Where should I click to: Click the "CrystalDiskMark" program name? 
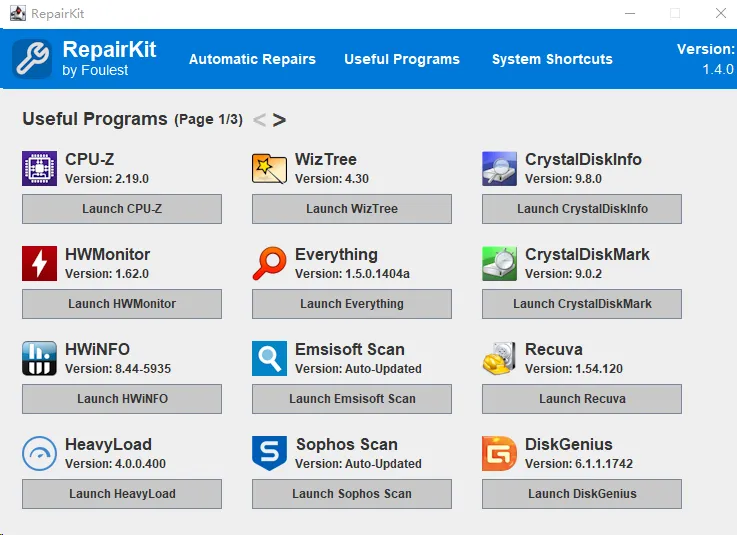[x=587, y=254]
